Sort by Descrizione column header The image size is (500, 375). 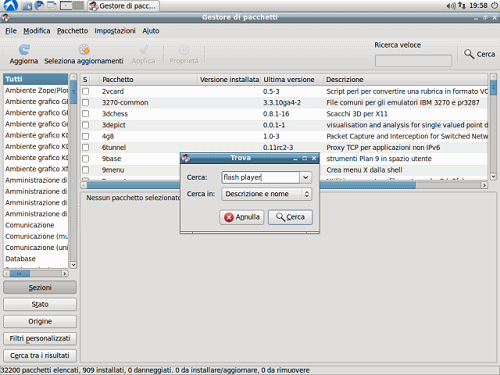click(x=406, y=80)
